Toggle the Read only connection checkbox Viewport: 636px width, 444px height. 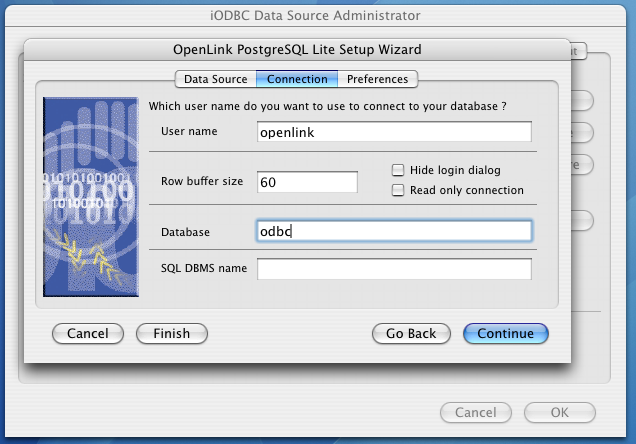click(x=398, y=190)
